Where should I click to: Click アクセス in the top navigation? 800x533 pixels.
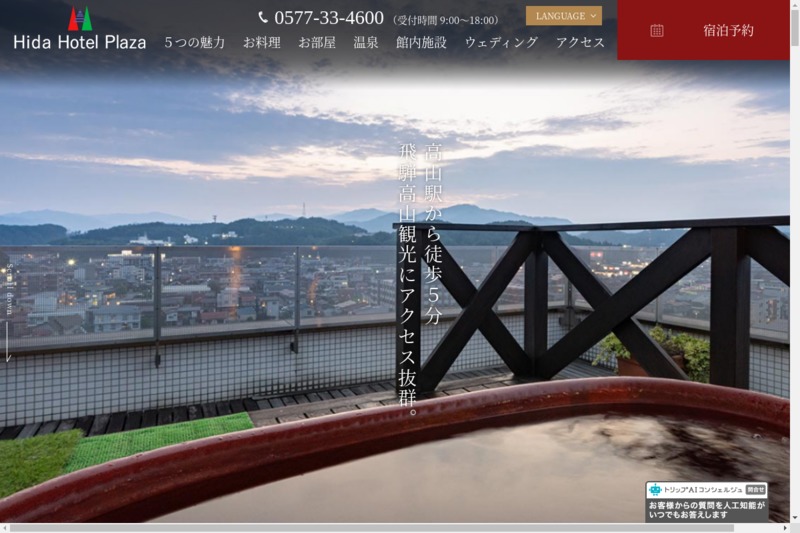click(x=580, y=42)
